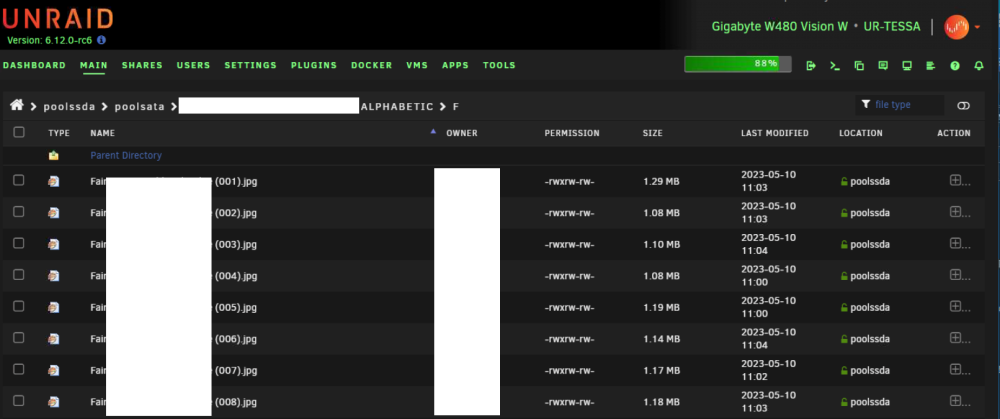Check the box for (006).jpg
Image resolution: width=1000 pixels, height=419 pixels.
click(18, 338)
